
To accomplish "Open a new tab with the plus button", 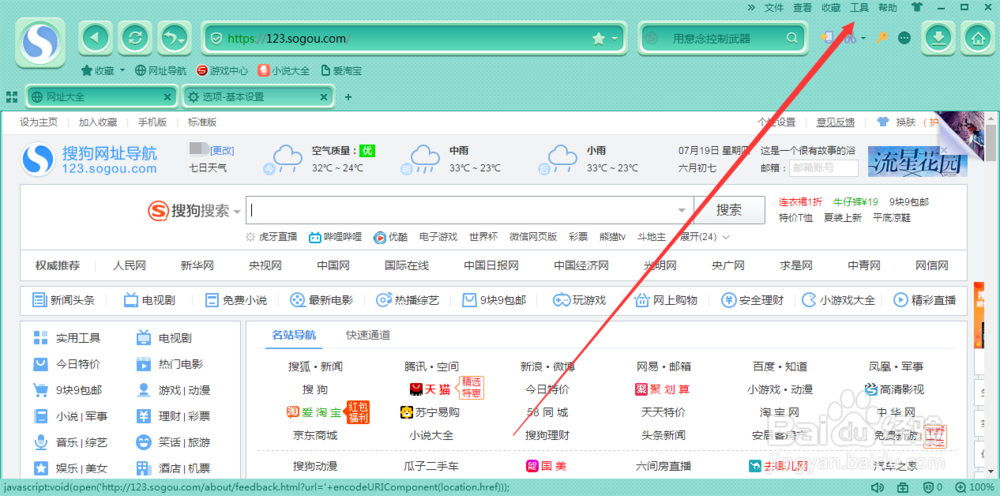I will pyautogui.click(x=348, y=97).
